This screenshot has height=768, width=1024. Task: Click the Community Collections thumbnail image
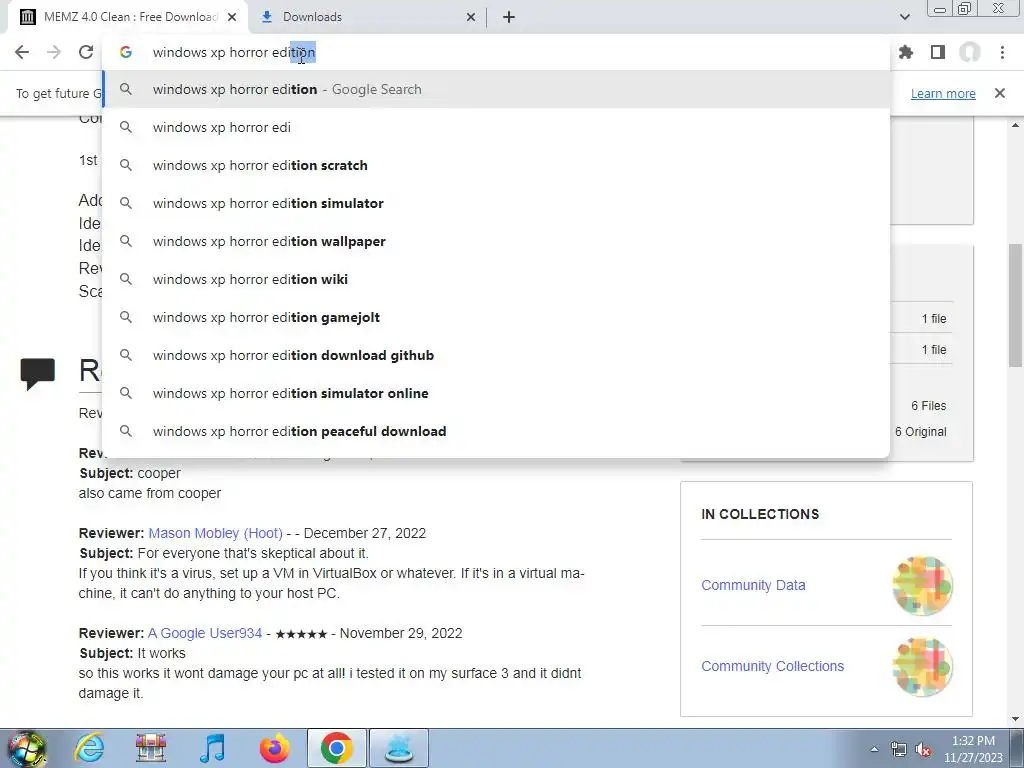click(x=922, y=667)
